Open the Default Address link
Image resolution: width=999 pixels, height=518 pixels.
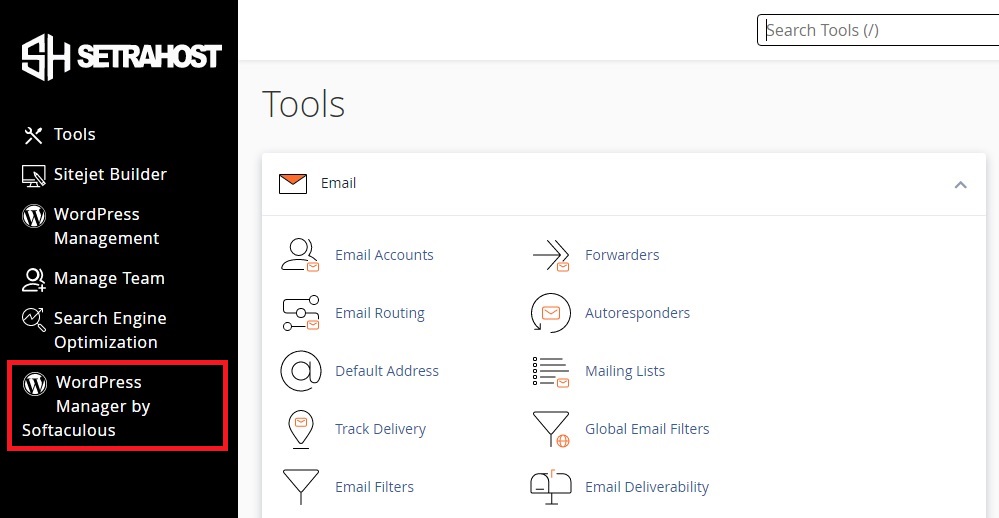point(387,371)
